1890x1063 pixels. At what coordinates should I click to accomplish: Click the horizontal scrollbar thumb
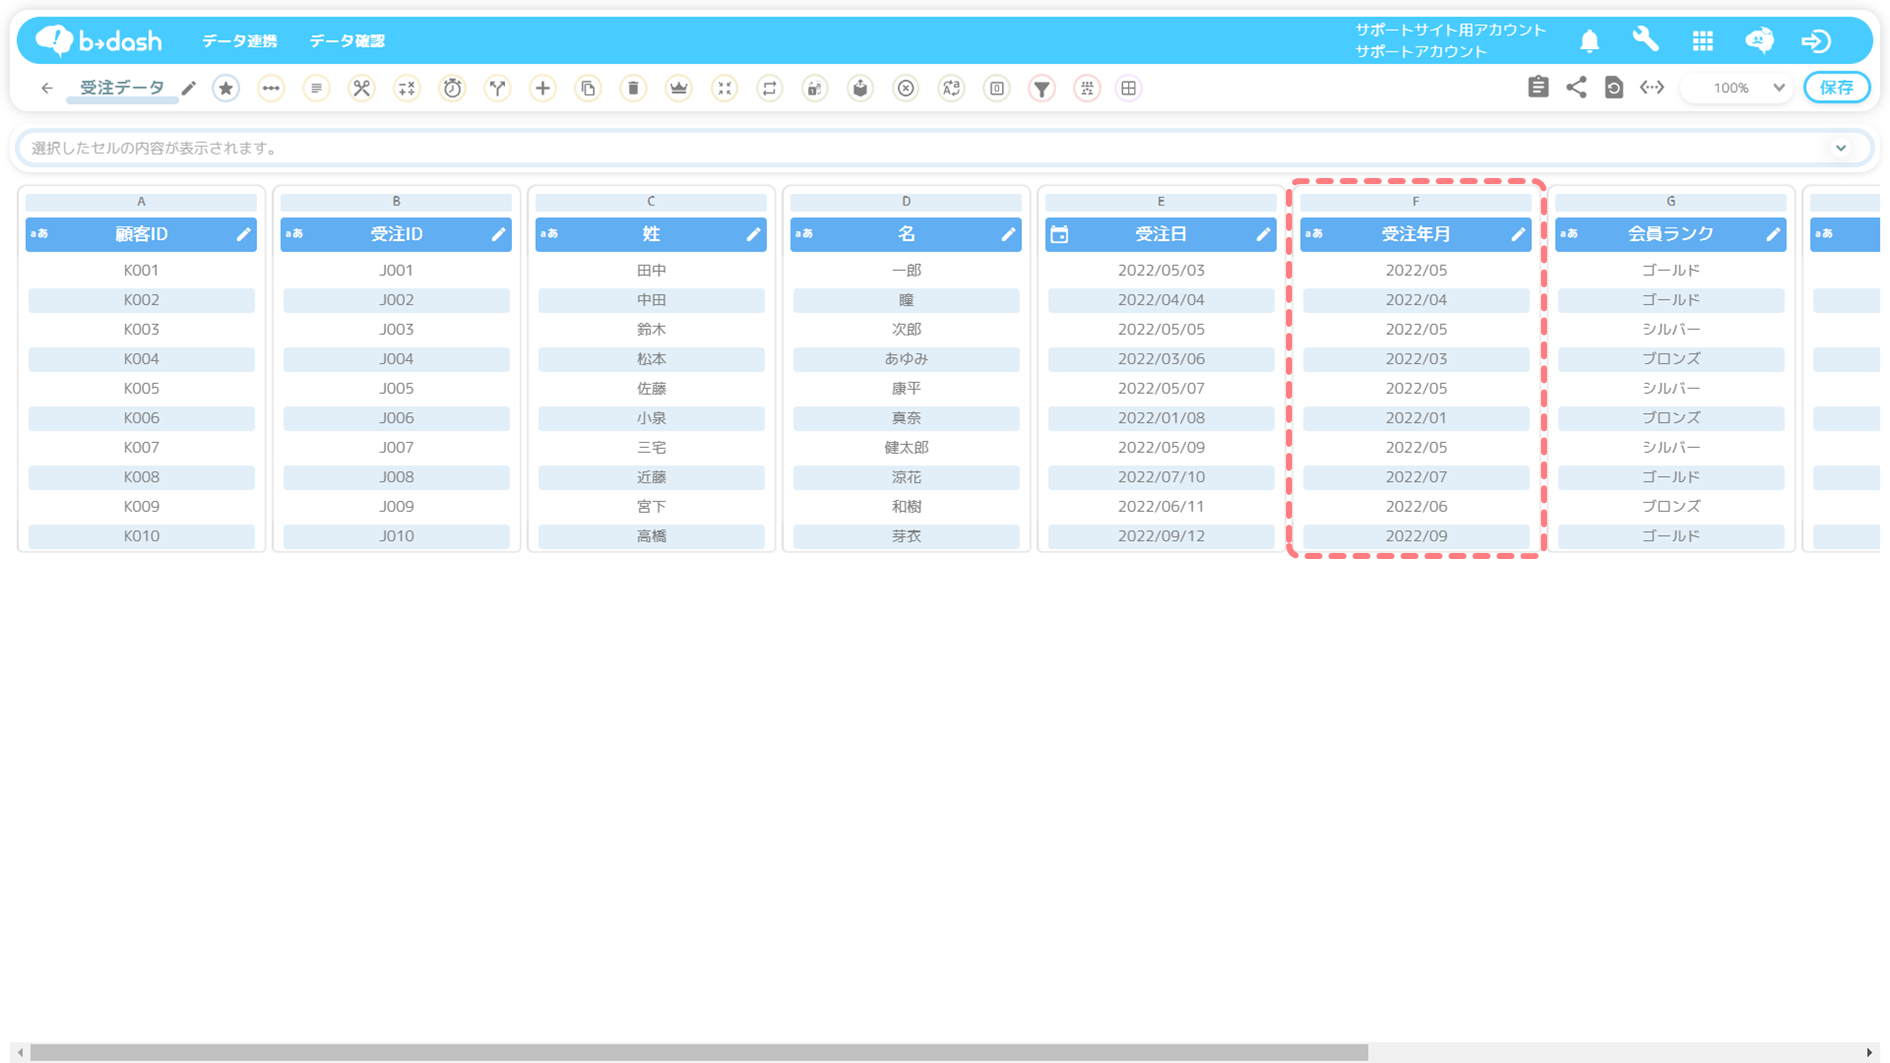coord(698,1052)
